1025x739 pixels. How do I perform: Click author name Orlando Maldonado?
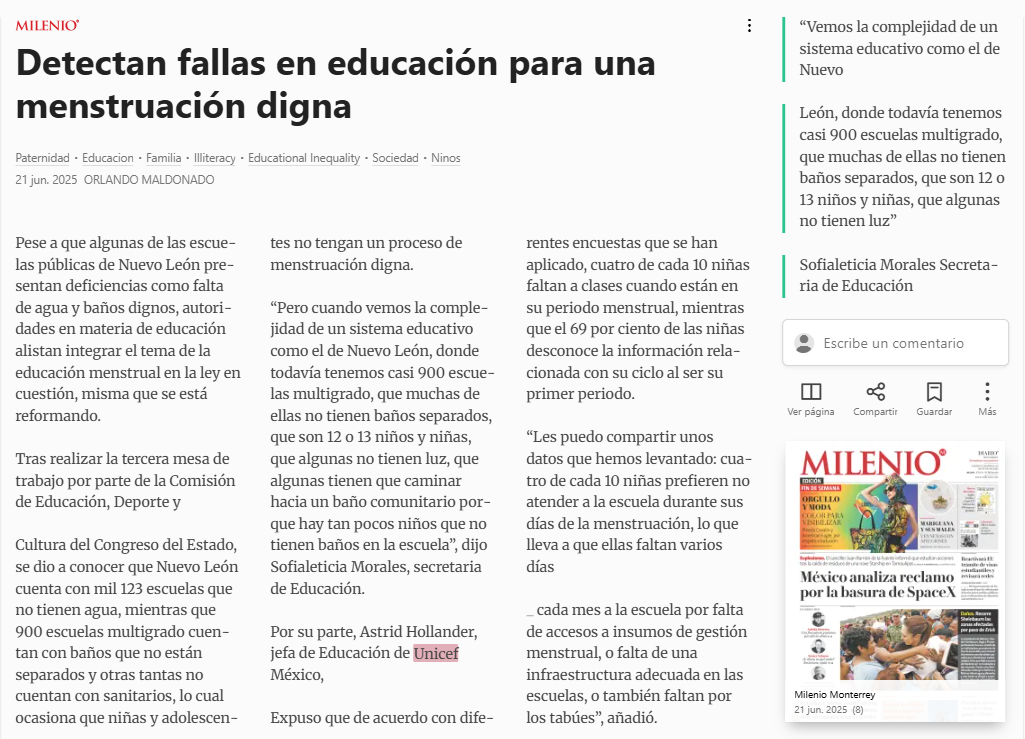pos(149,180)
